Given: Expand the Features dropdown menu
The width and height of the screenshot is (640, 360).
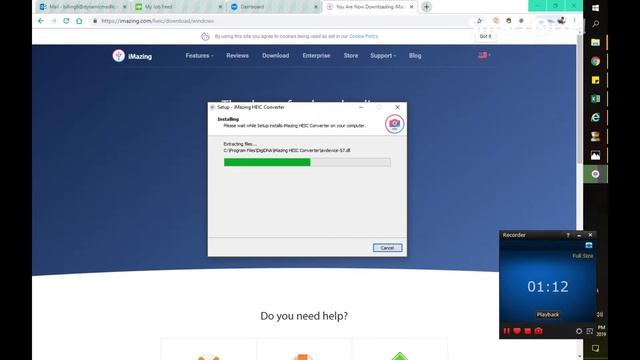Looking at the screenshot, I should point(199,56).
